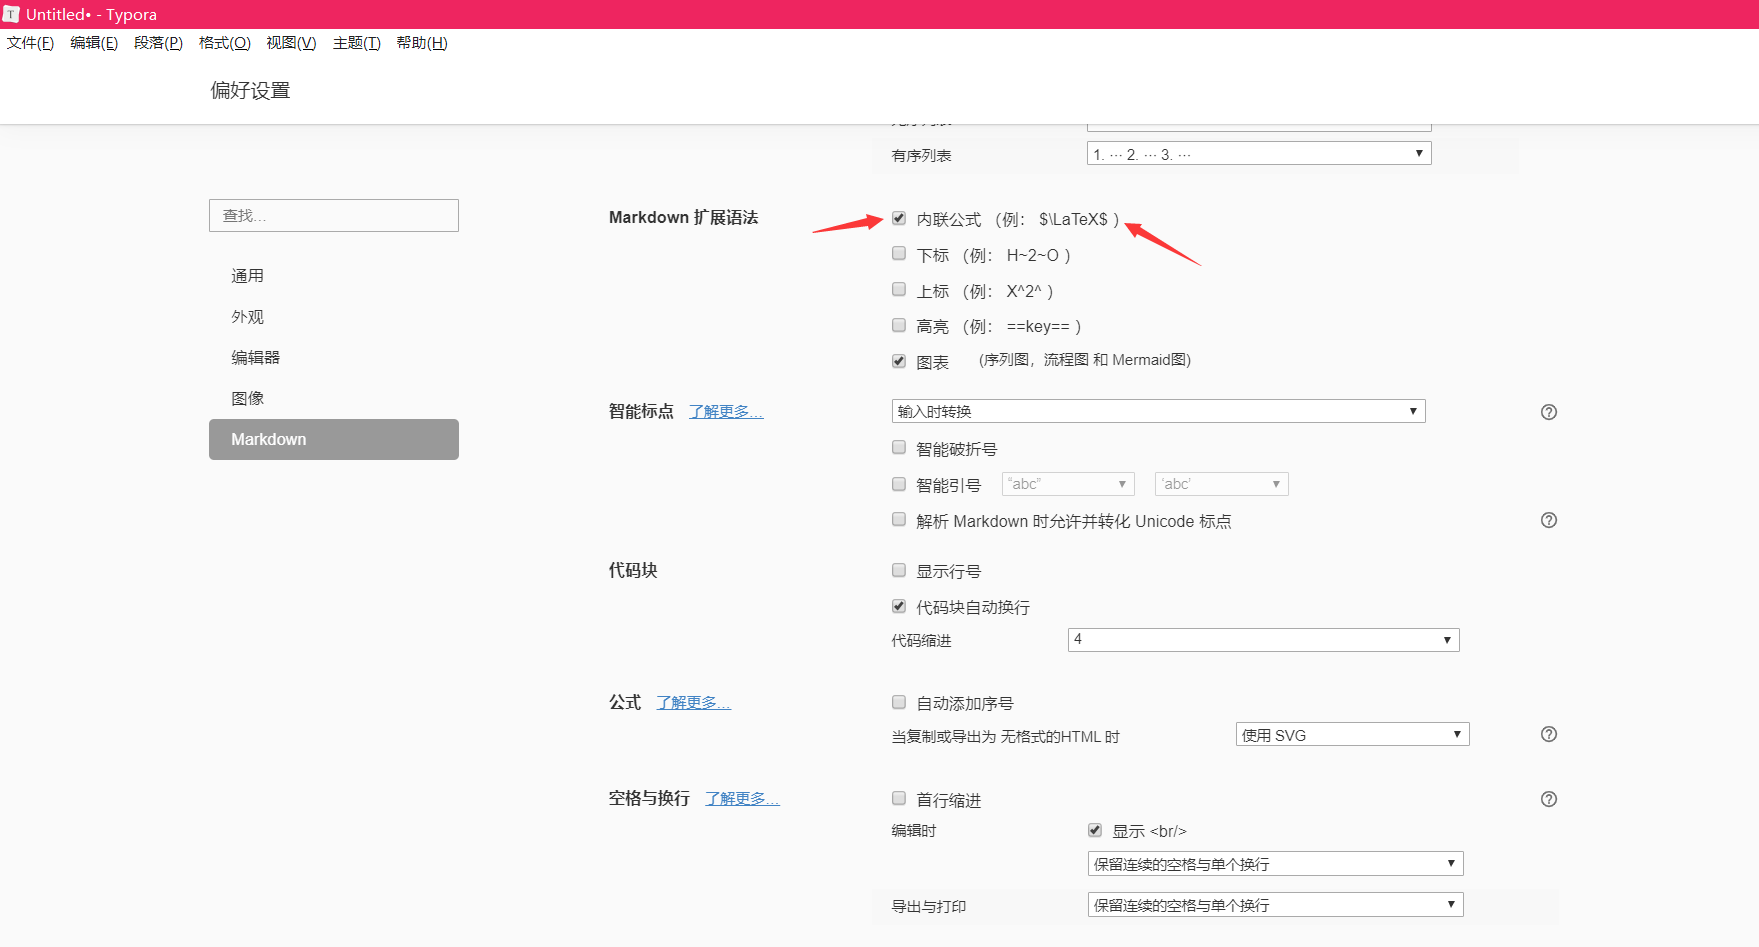Click the help icon beside Unicode 标点 option
Screen dimensions: 1759x947
[1548, 520]
